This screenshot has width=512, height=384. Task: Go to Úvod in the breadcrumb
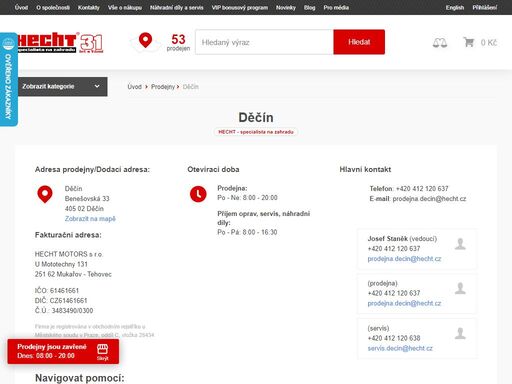tap(135, 87)
